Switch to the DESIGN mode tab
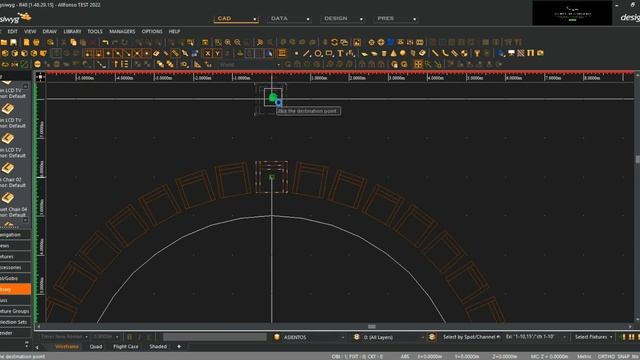 click(336, 18)
